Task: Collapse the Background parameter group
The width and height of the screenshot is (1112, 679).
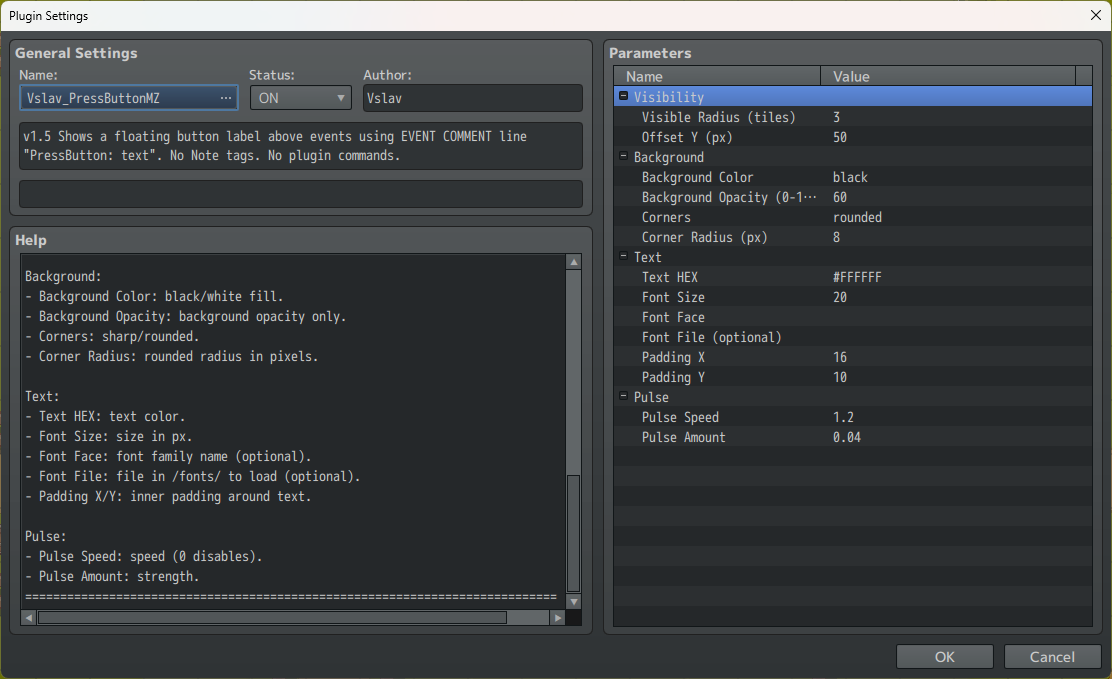Action: point(623,157)
